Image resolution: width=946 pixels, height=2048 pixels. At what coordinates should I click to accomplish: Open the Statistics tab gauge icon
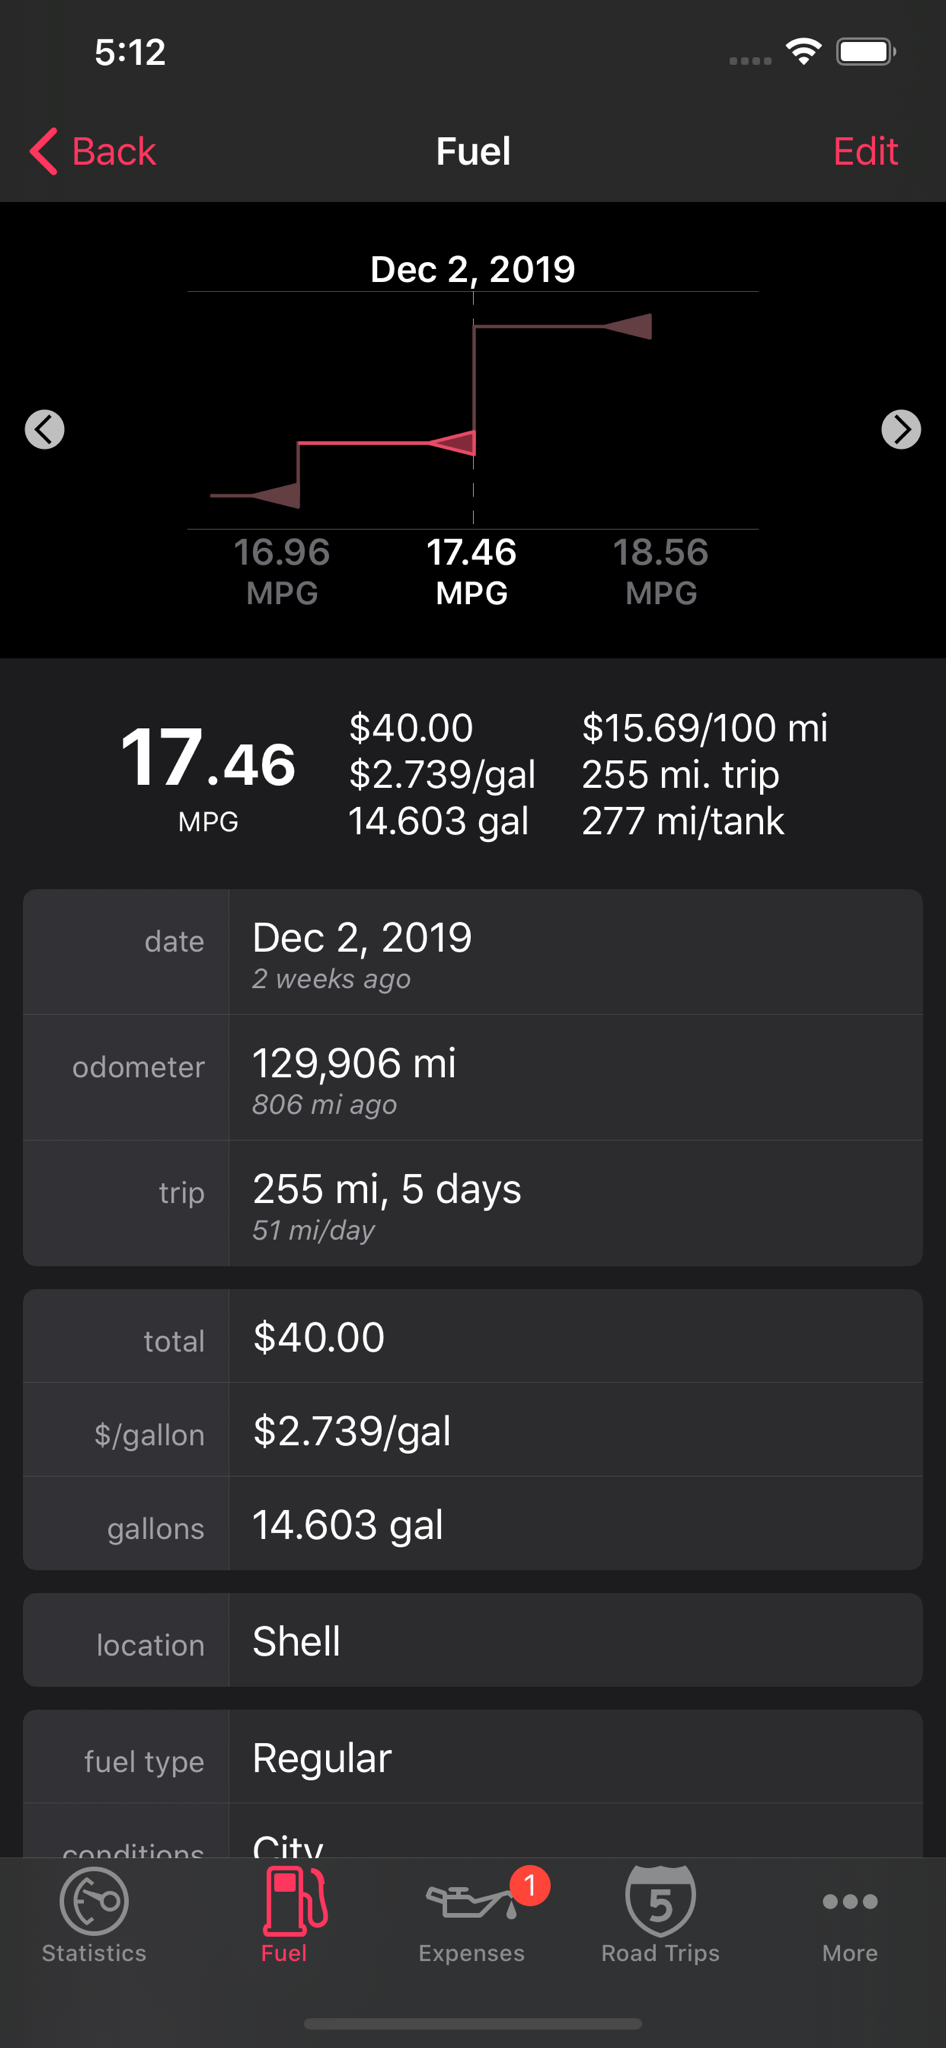(94, 1899)
